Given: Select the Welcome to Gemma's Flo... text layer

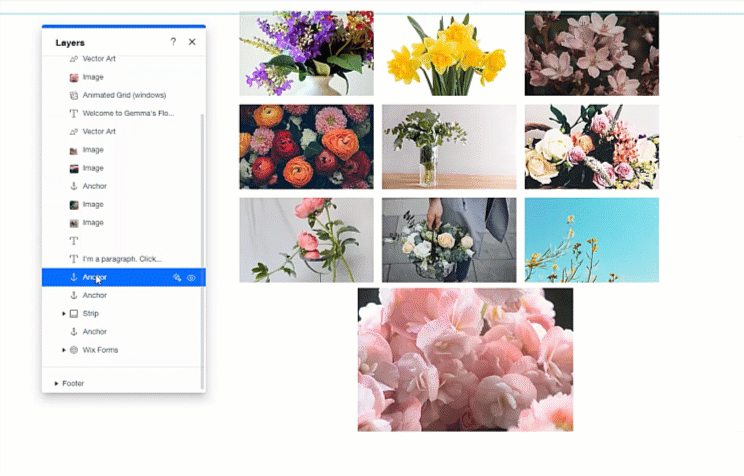Looking at the screenshot, I should point(128,113).
